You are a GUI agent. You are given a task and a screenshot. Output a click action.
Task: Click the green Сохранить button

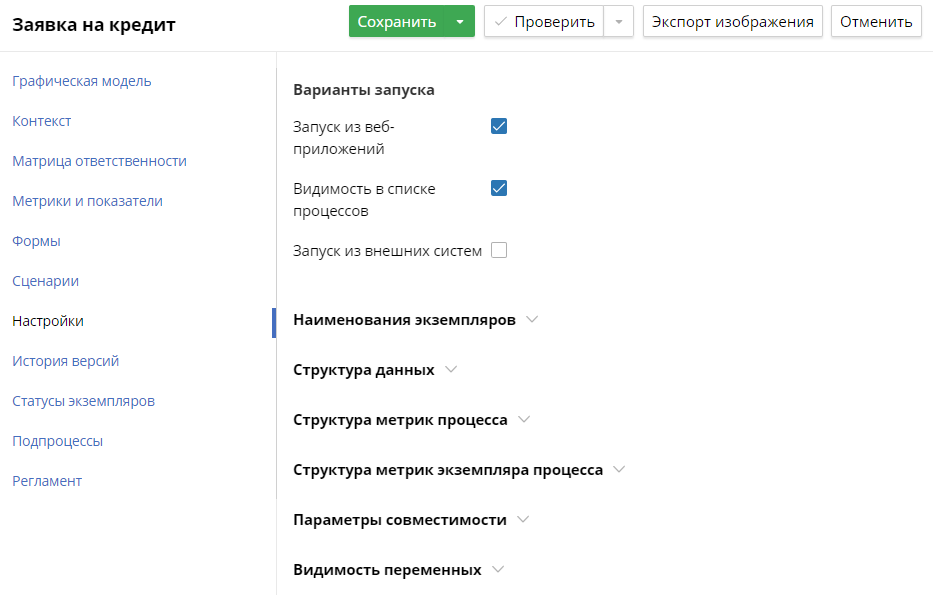point(396,21)
